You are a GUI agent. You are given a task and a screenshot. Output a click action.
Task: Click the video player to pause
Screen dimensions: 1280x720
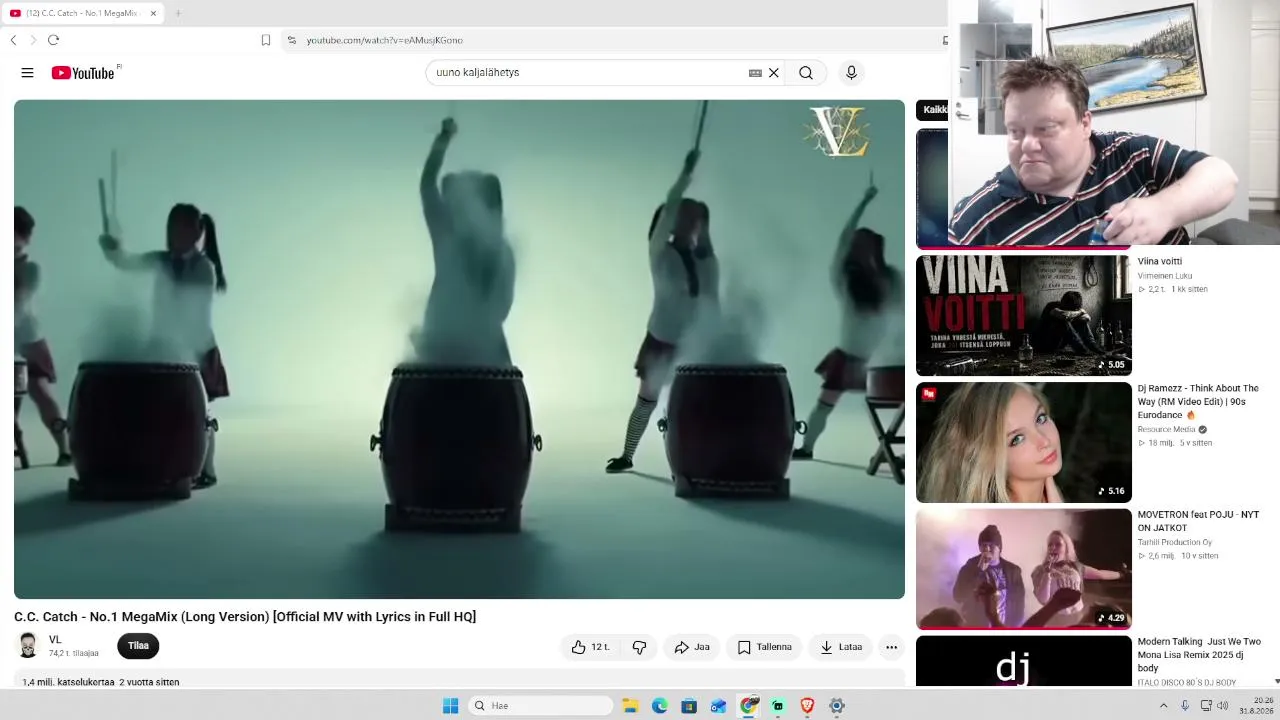point(459,349)
